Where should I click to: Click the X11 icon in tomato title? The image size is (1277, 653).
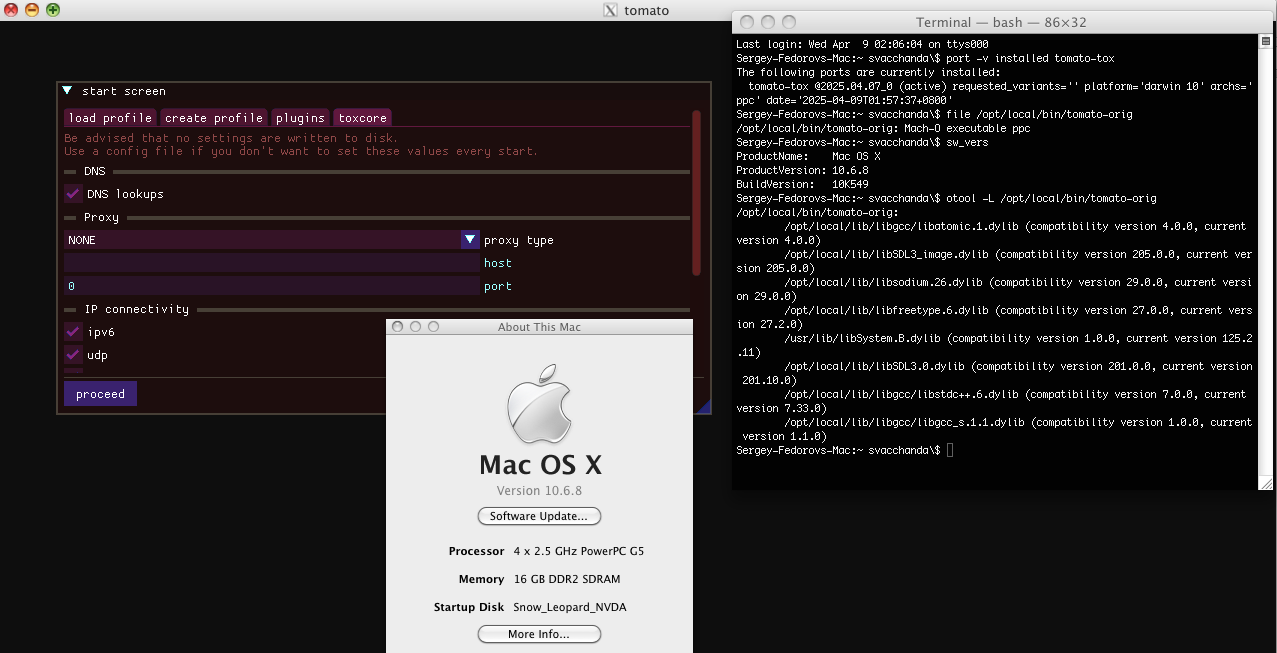pos(610,10)
